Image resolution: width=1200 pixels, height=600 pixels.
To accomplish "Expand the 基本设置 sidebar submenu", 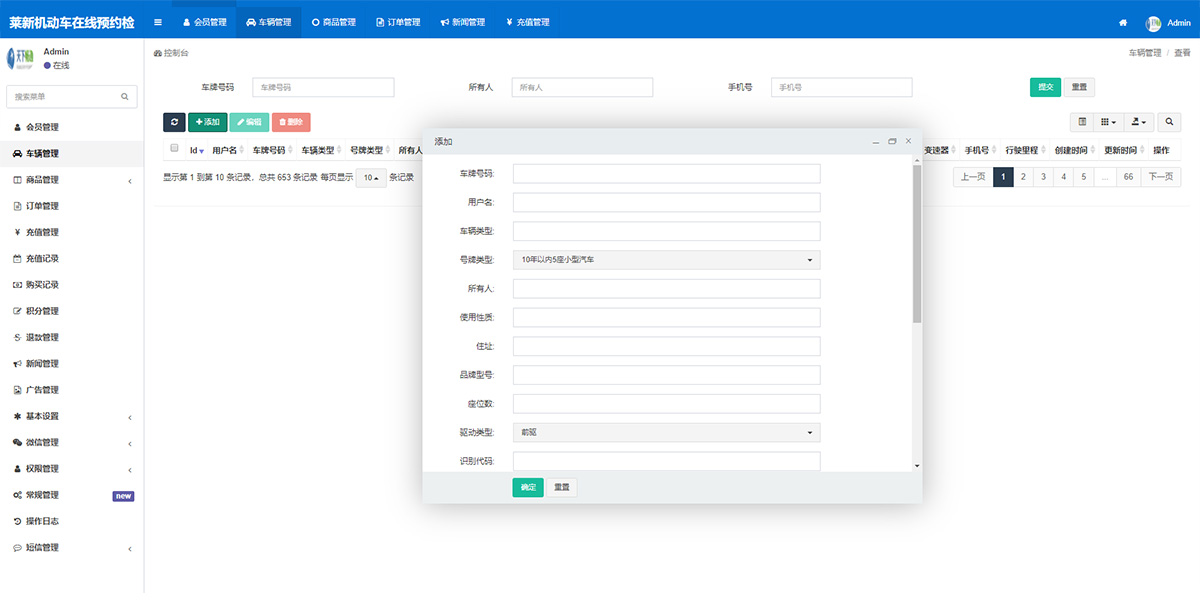I will (72, 416).
